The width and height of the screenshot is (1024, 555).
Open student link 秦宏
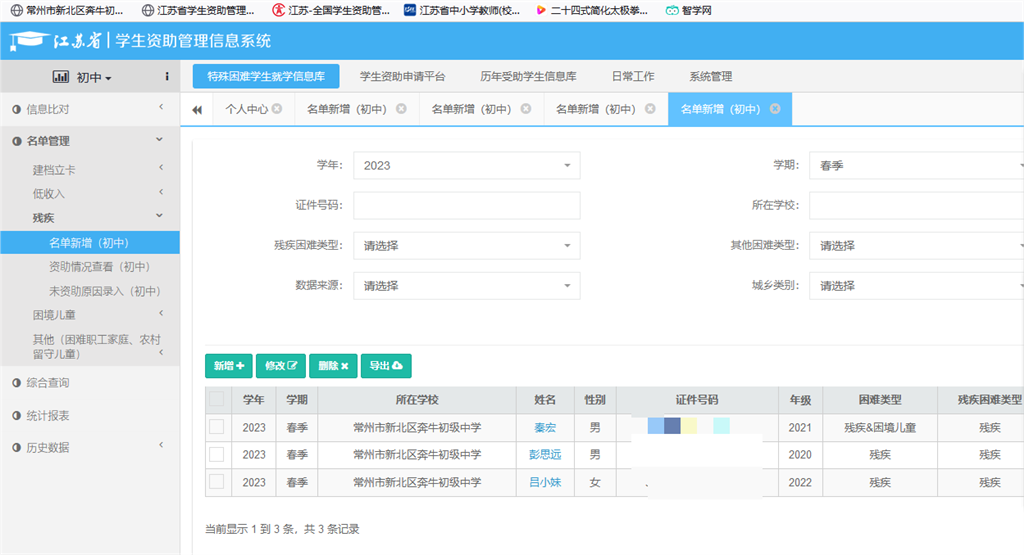(545, 428)
